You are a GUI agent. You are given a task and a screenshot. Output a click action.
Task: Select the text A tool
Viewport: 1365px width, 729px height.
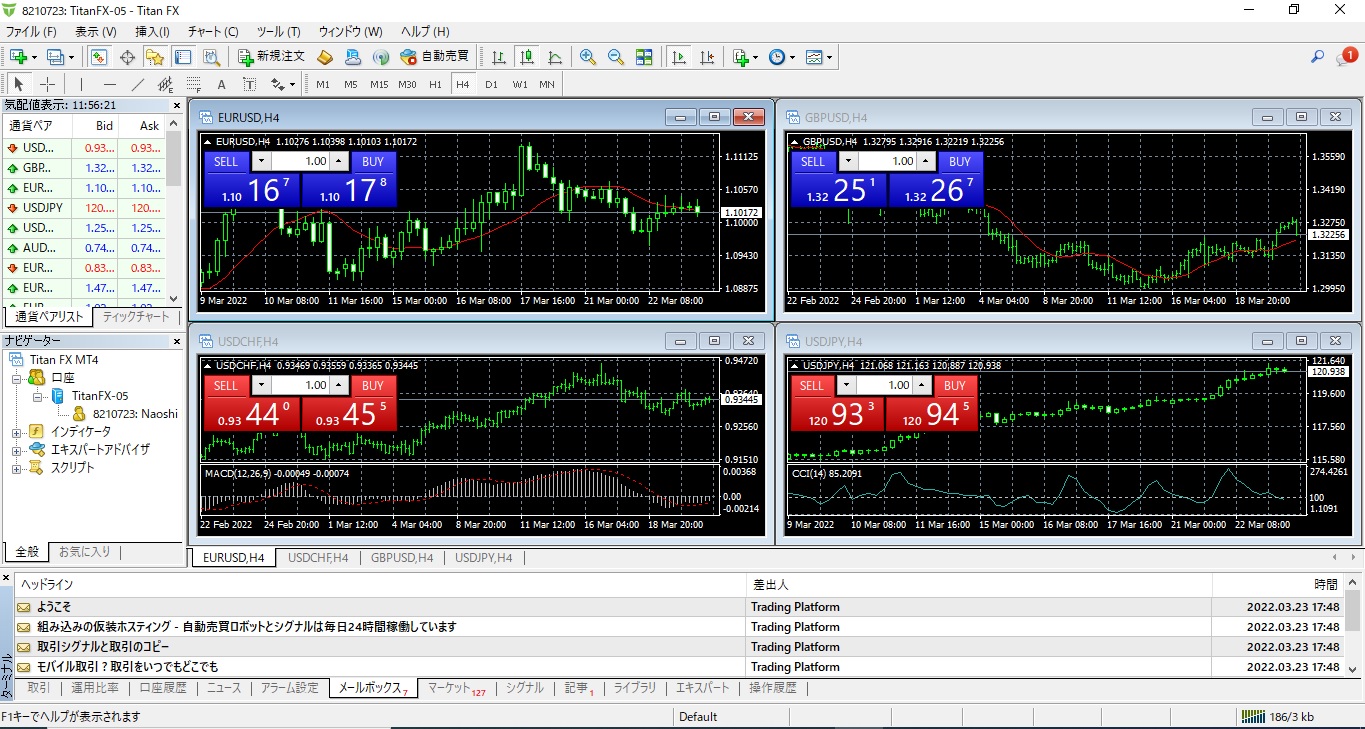[x=222, y=84]
